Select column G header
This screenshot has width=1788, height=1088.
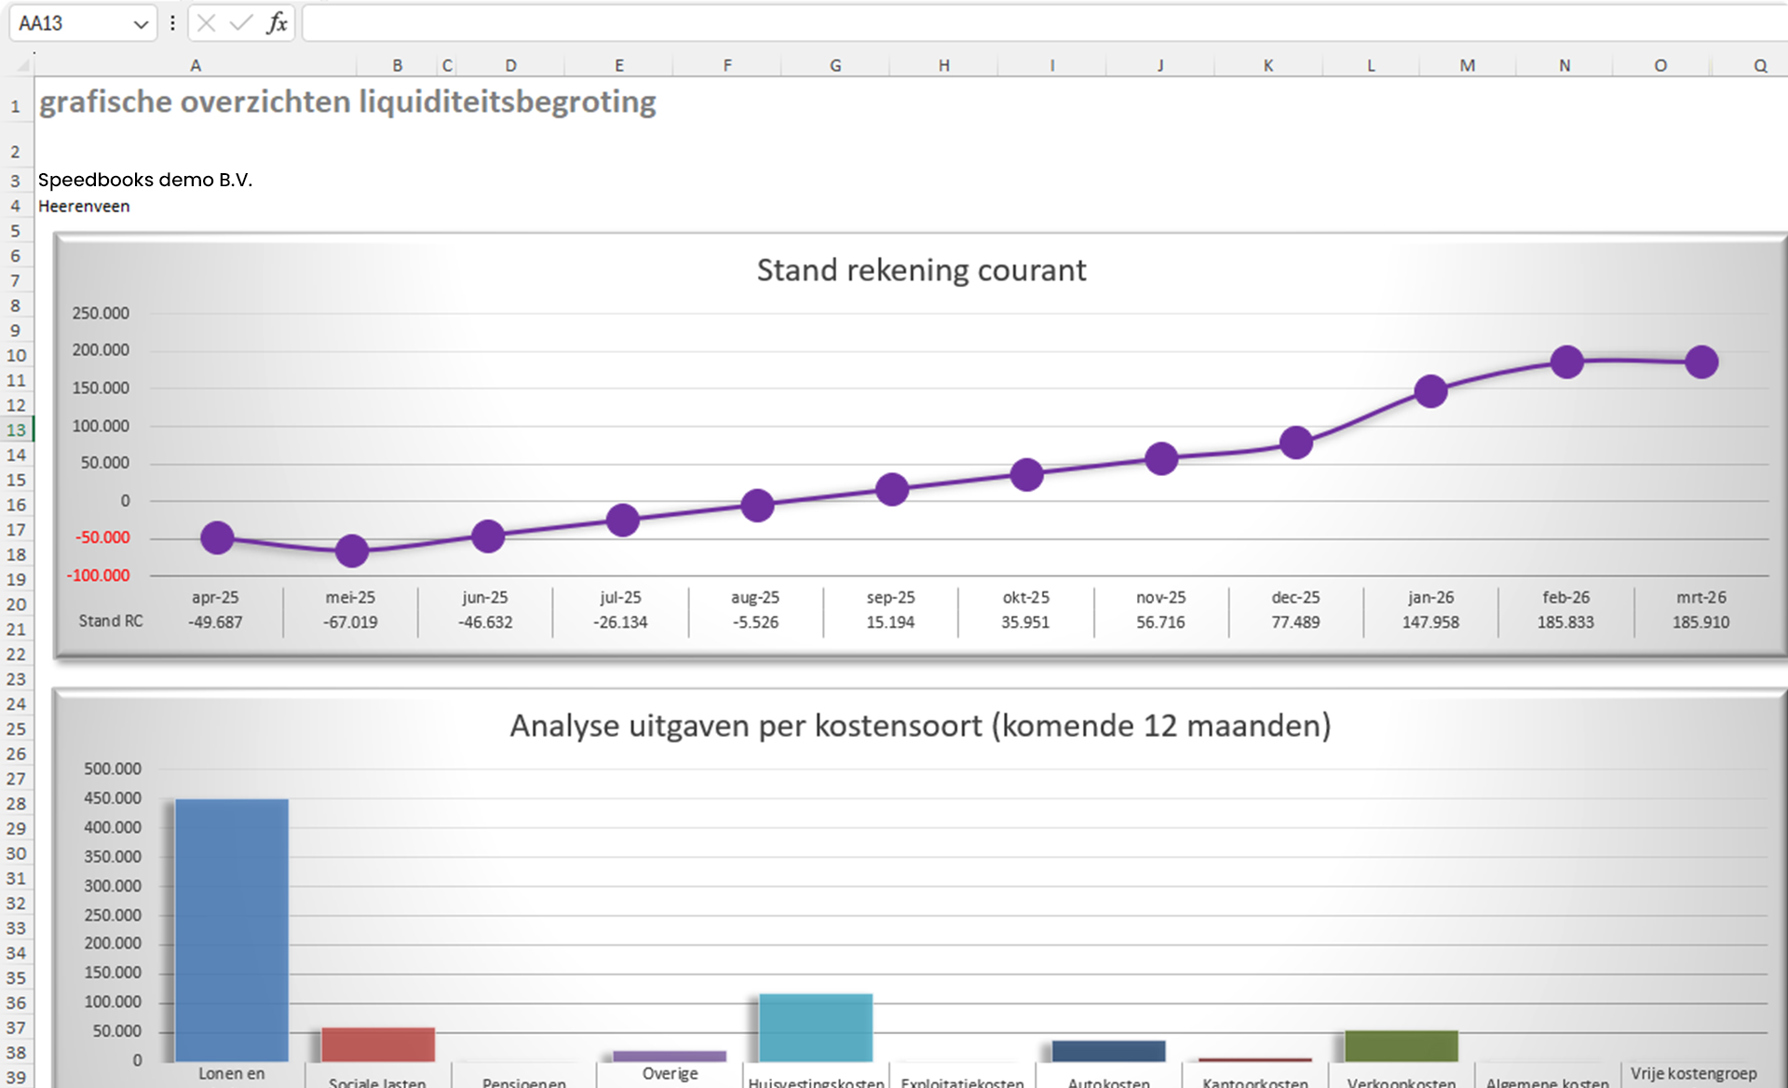pyautogui.click(x=835, y=65)
